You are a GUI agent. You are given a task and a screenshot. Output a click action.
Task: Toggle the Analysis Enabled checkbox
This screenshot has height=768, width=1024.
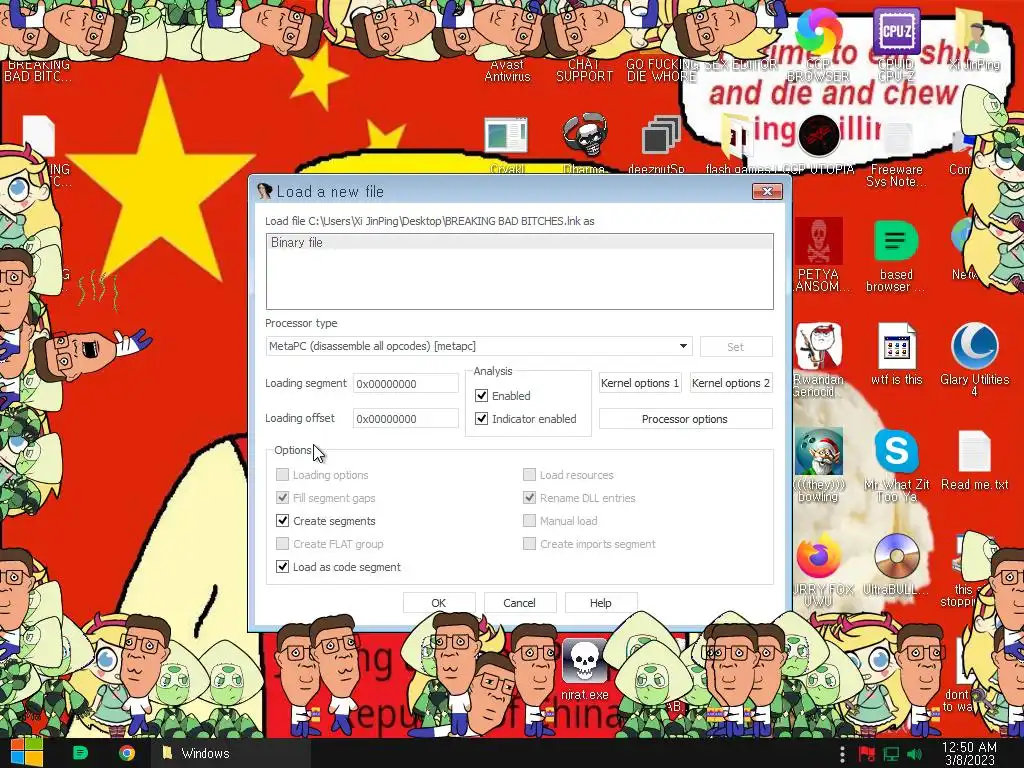pos(481,395)
